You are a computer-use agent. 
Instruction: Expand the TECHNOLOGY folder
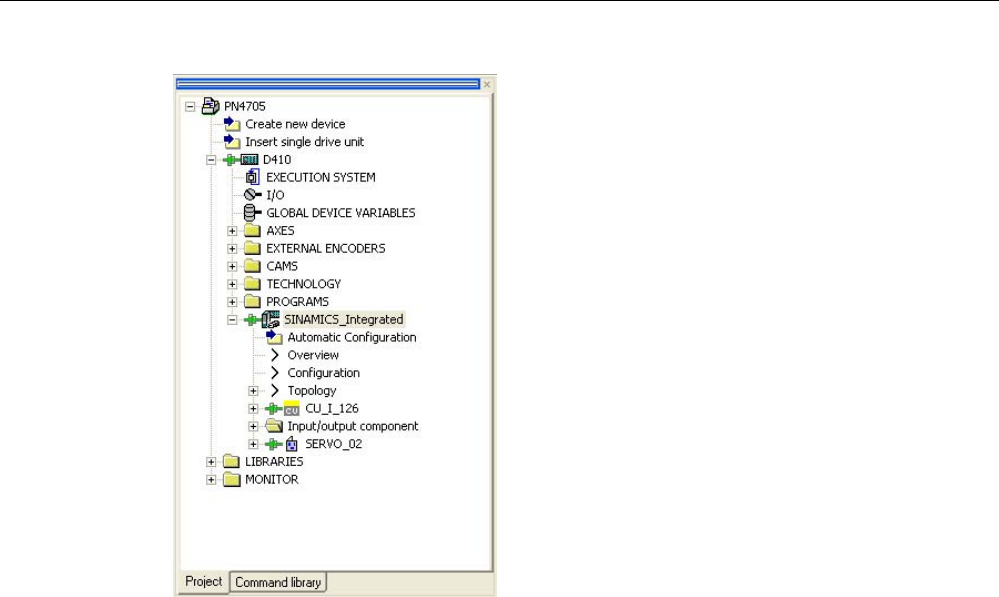232,284
